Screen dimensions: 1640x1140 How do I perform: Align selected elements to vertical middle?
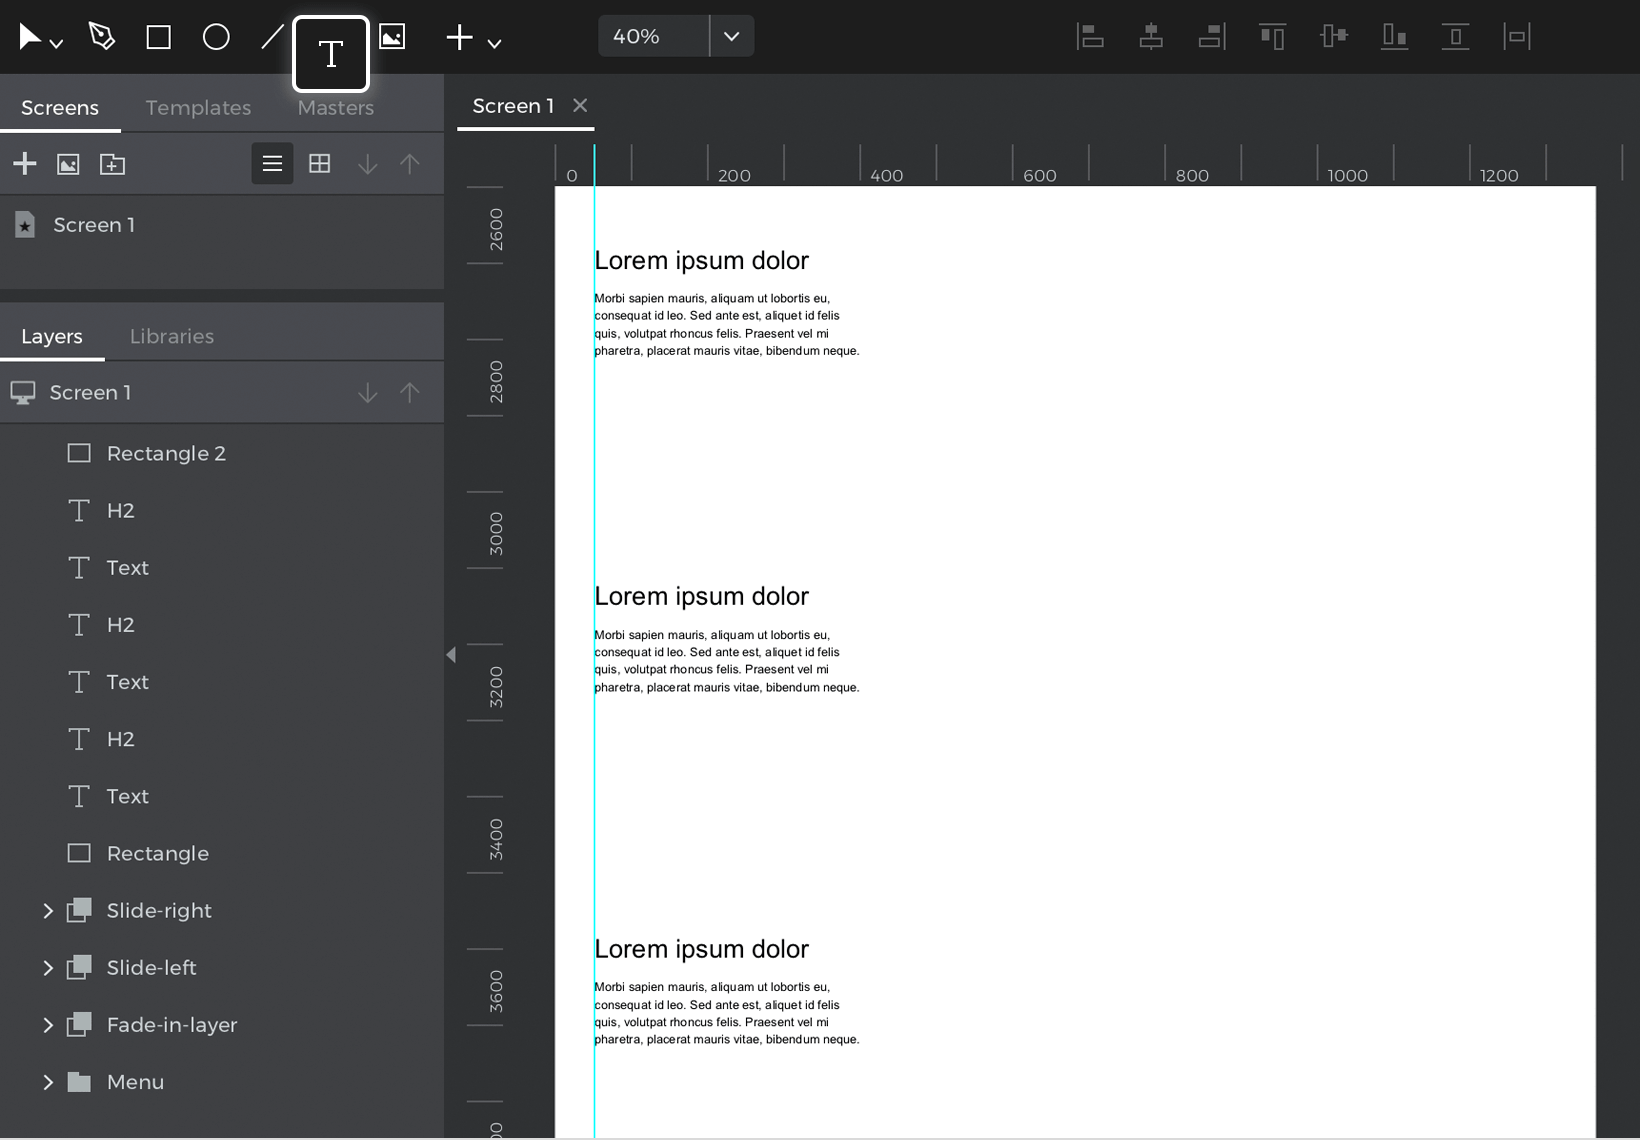click(1333, 37)
